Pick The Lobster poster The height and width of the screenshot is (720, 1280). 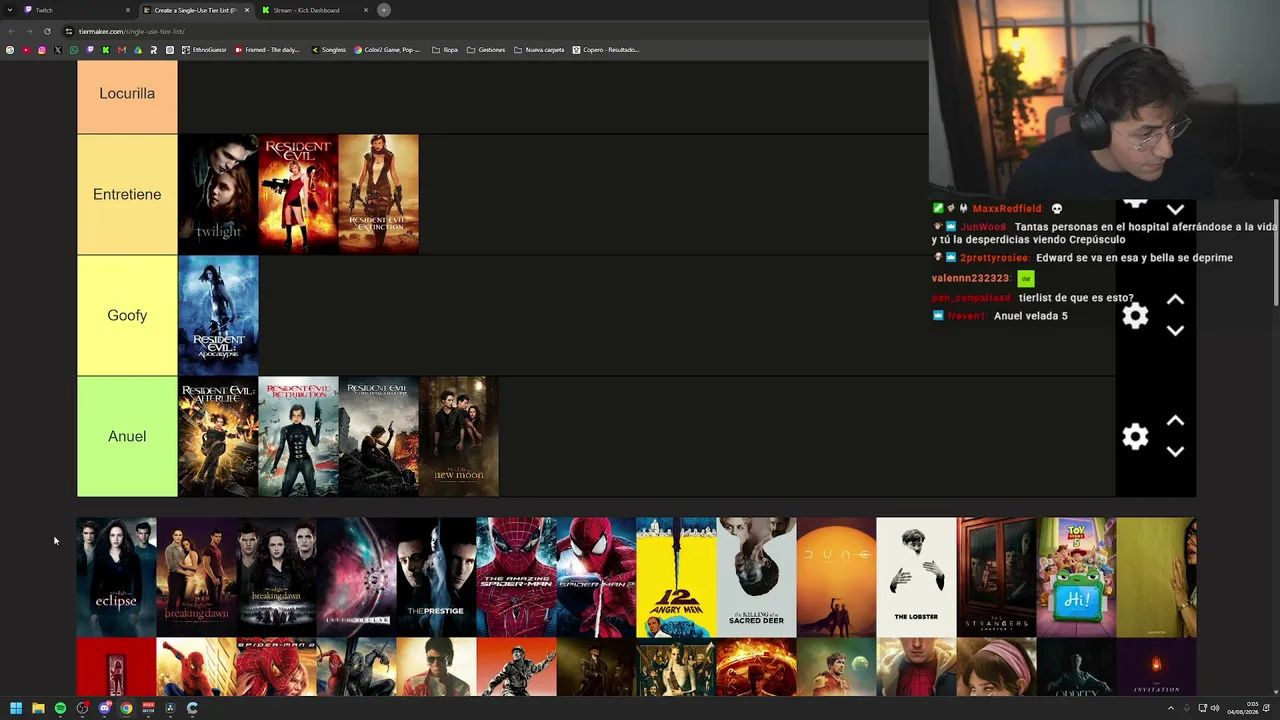click(x=916, y=577)
